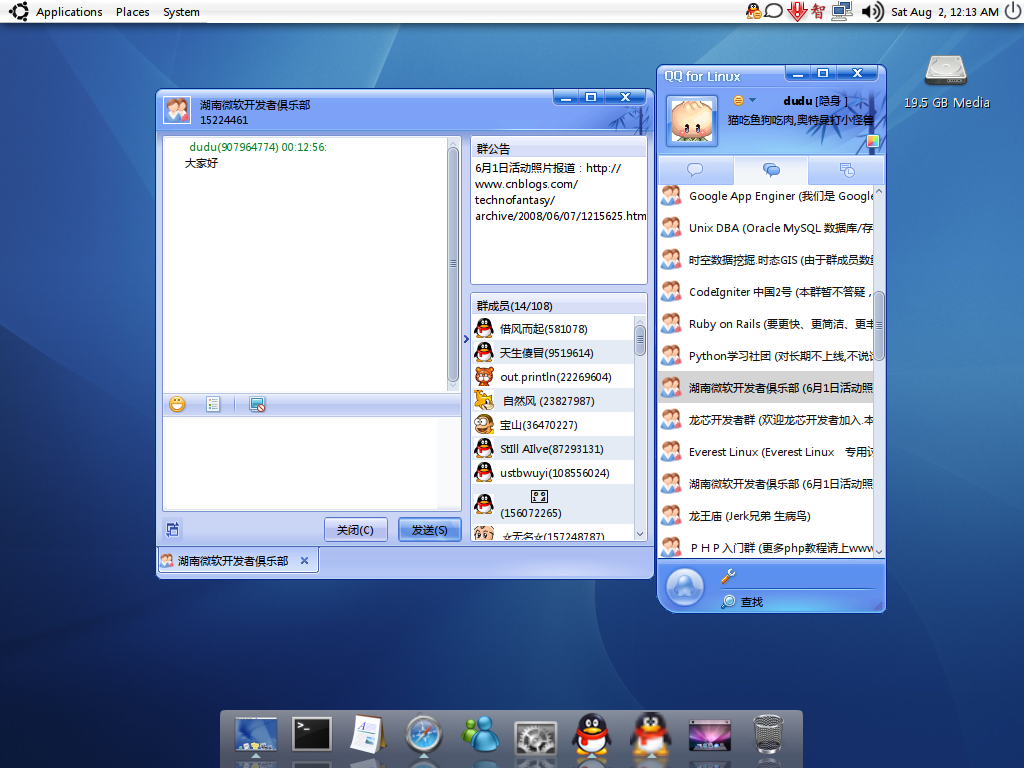Click the group list scroll-down arrow in QQ panel
Image resolution: width=1024 pixels, height=768 pixels.
[x=879, y=551]
